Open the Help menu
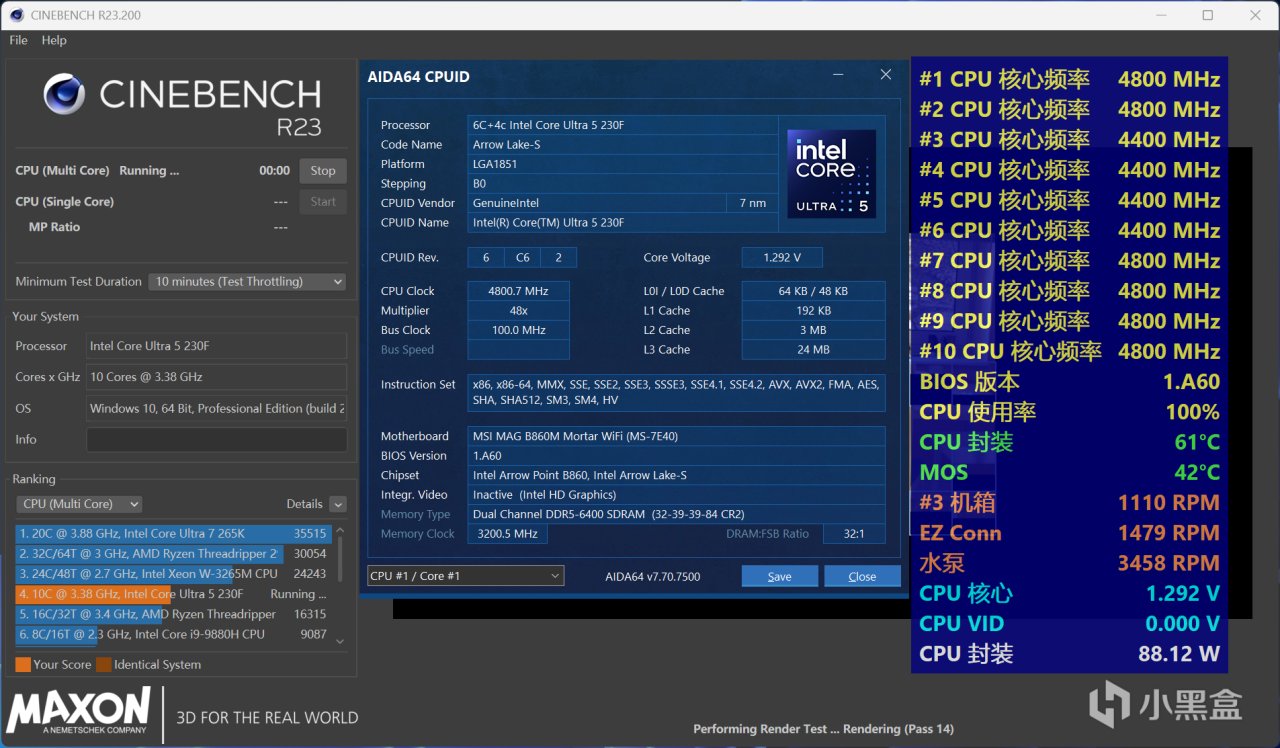 point(54,40)
